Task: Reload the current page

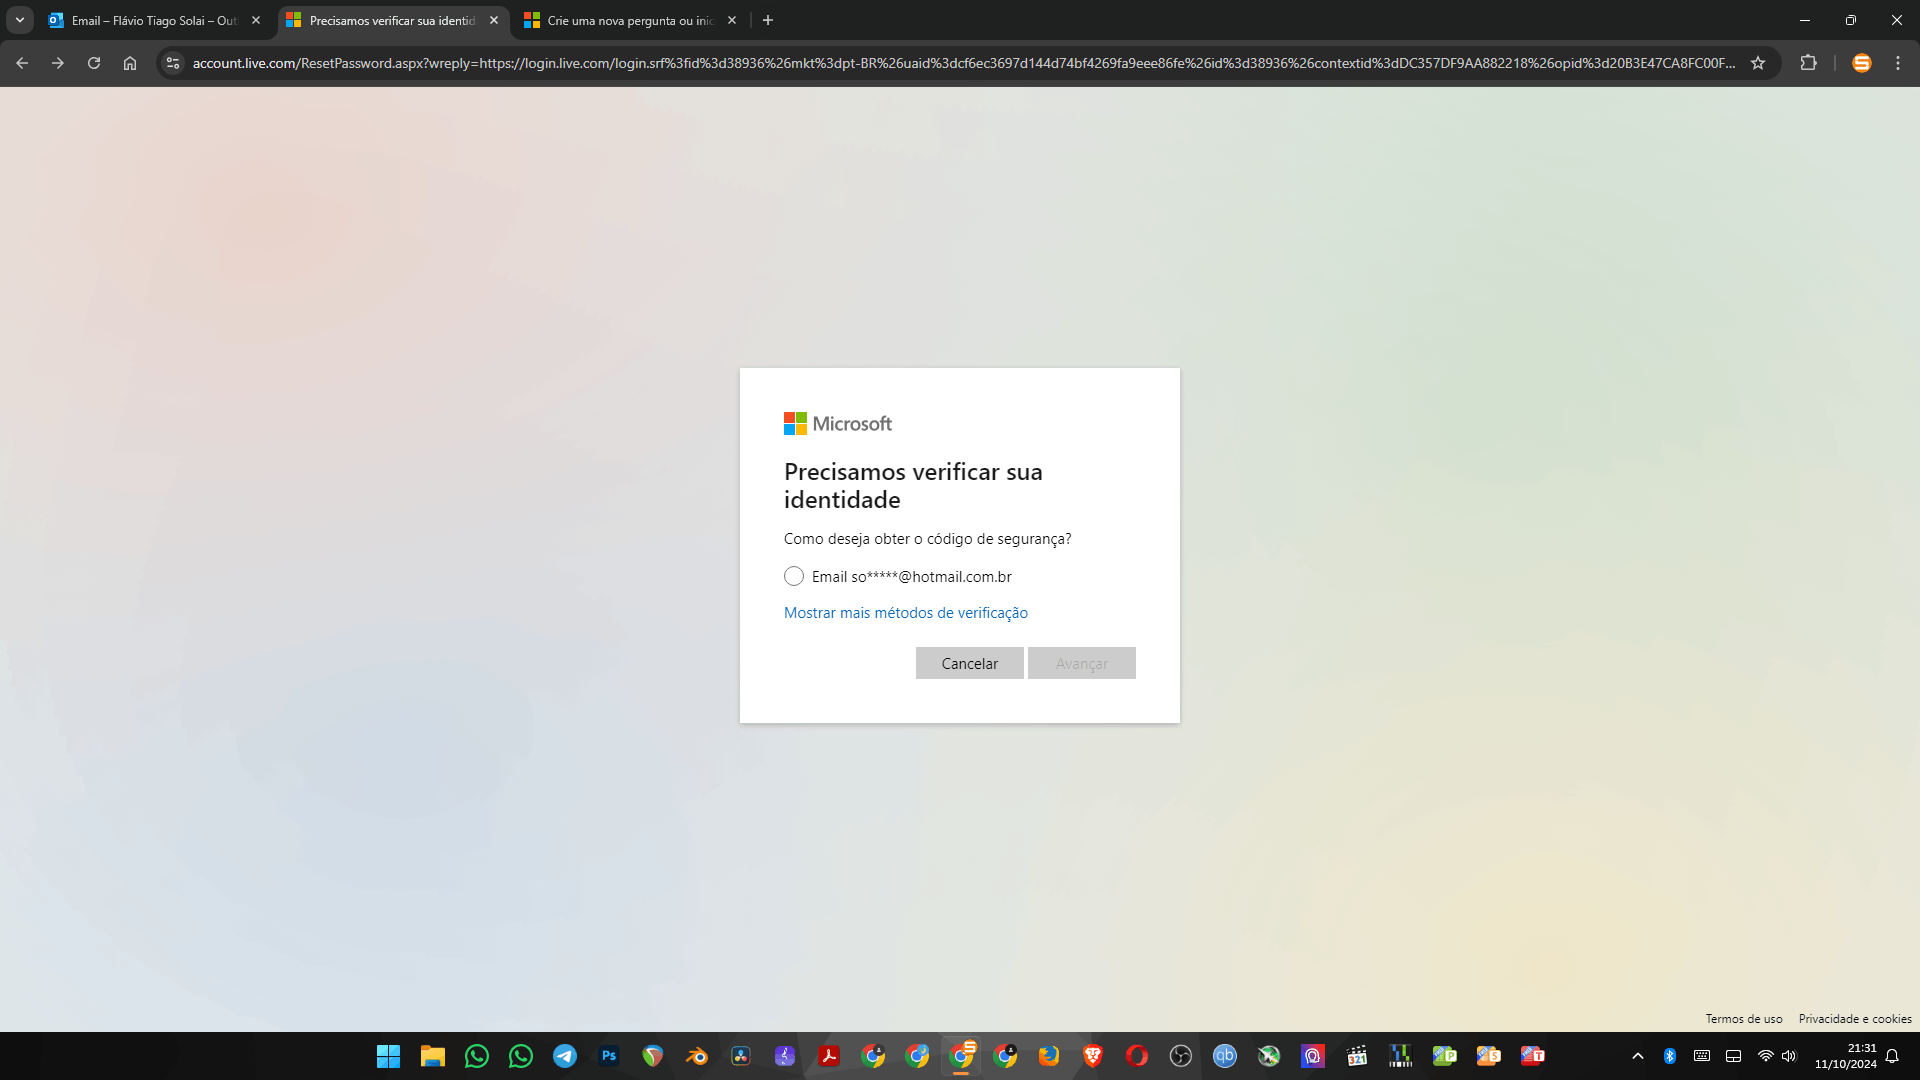Action: coord(94,63)
